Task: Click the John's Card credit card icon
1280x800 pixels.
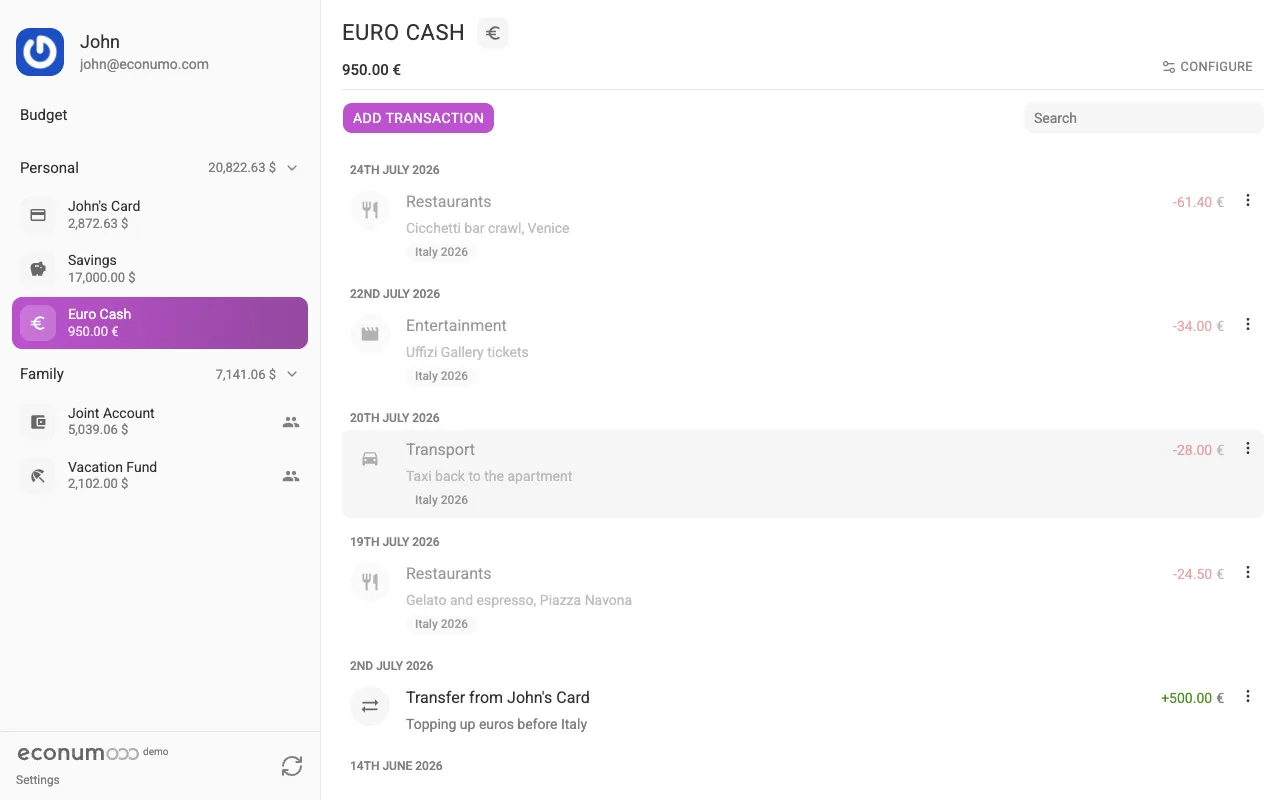Action: click(x=38, y=215)
